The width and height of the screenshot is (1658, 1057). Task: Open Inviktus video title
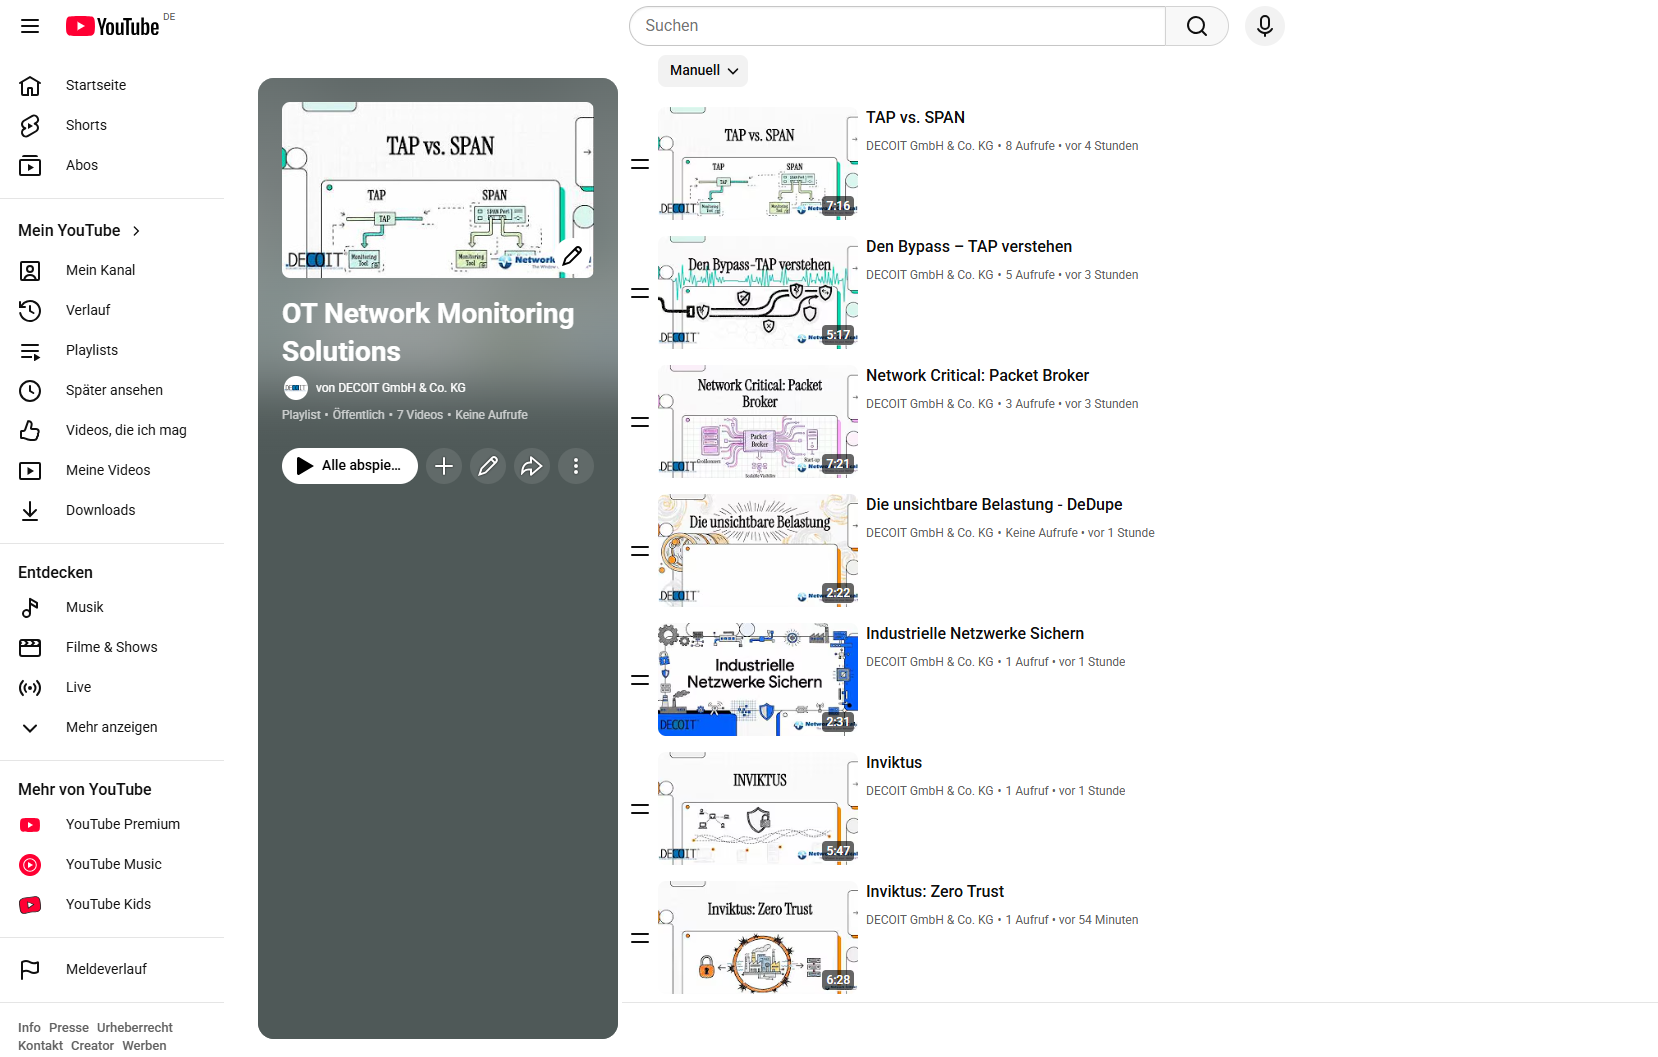[894, 763]
